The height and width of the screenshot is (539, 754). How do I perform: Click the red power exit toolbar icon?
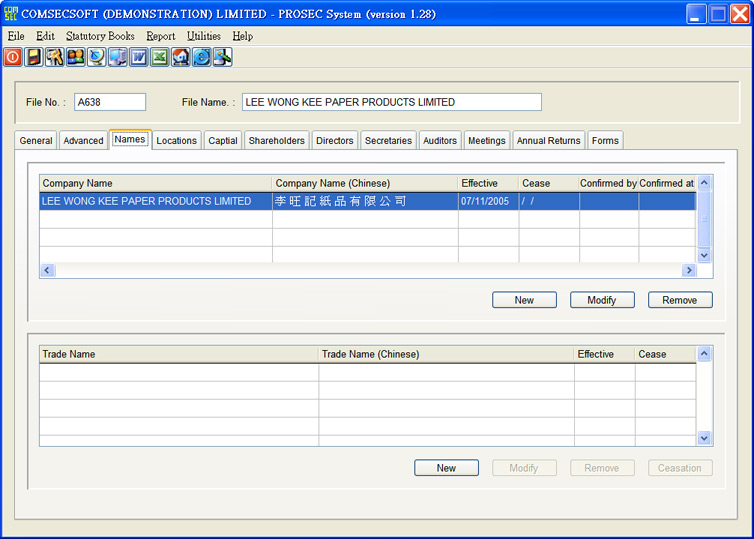coord(12,57)
